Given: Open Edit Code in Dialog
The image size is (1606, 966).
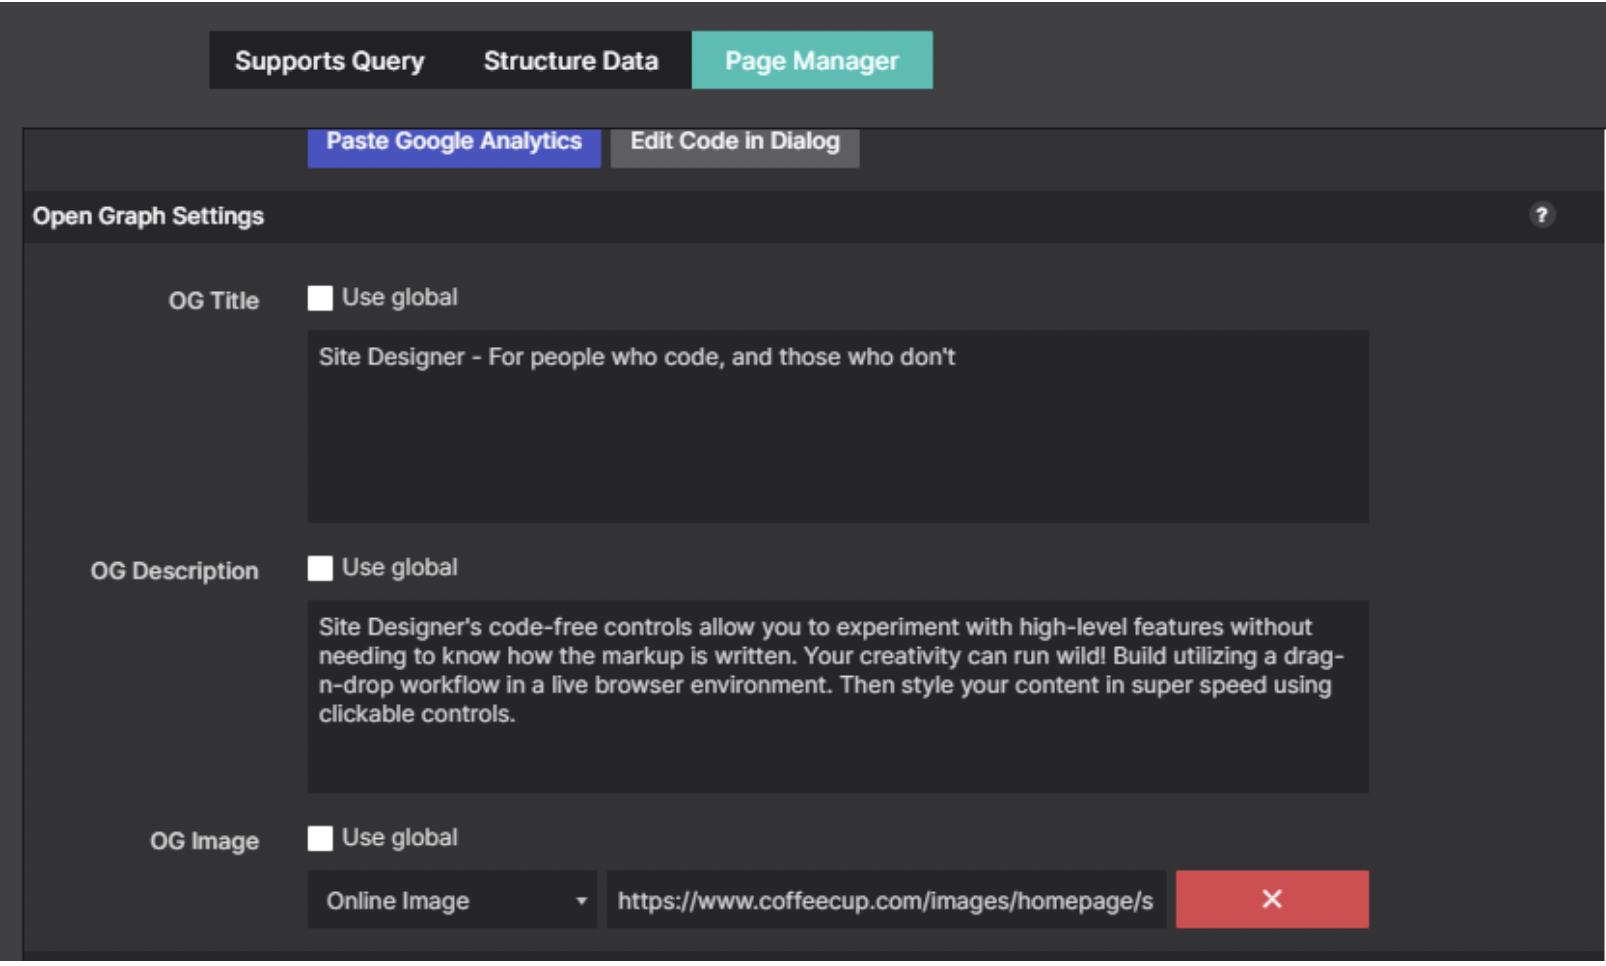Looking at the screenshot, I should tap(734, 141).
